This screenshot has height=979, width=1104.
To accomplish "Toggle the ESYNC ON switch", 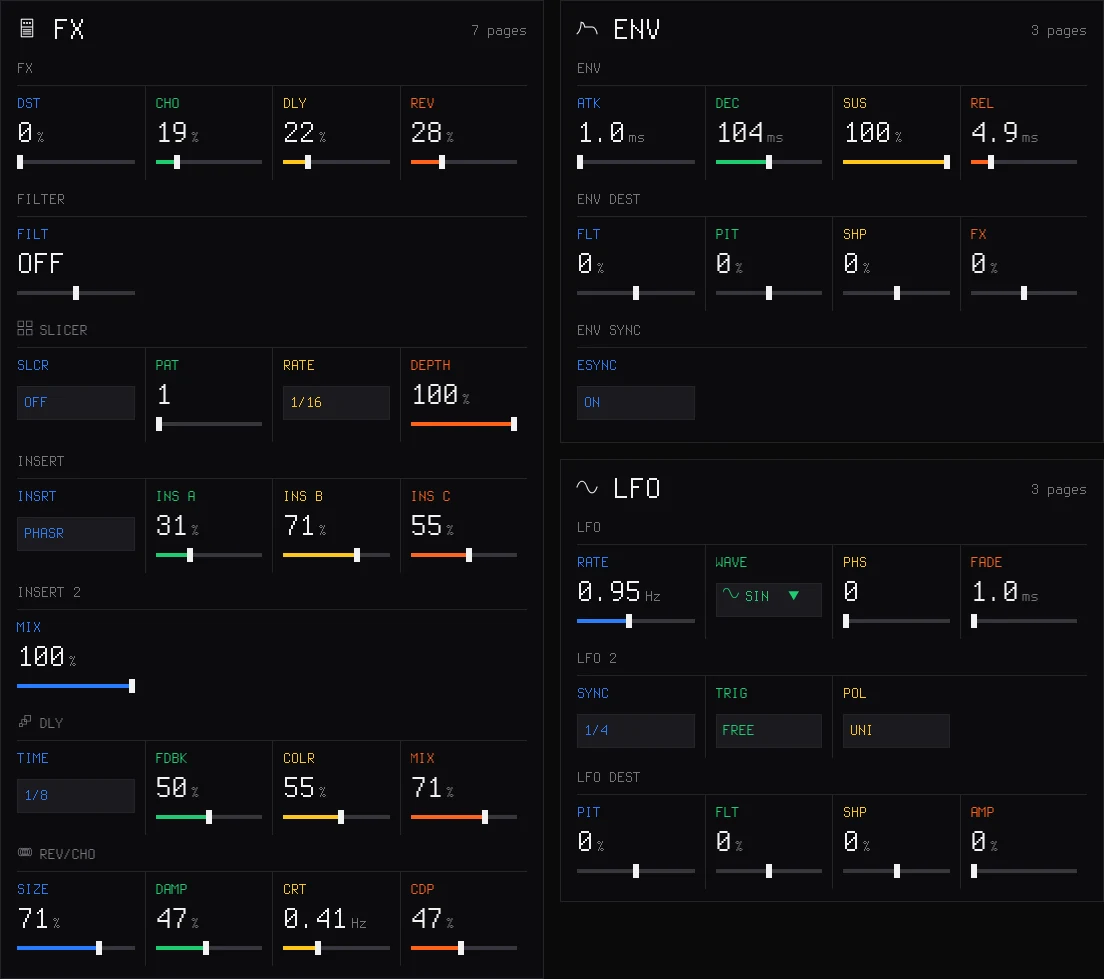I will tap(636, 402).
